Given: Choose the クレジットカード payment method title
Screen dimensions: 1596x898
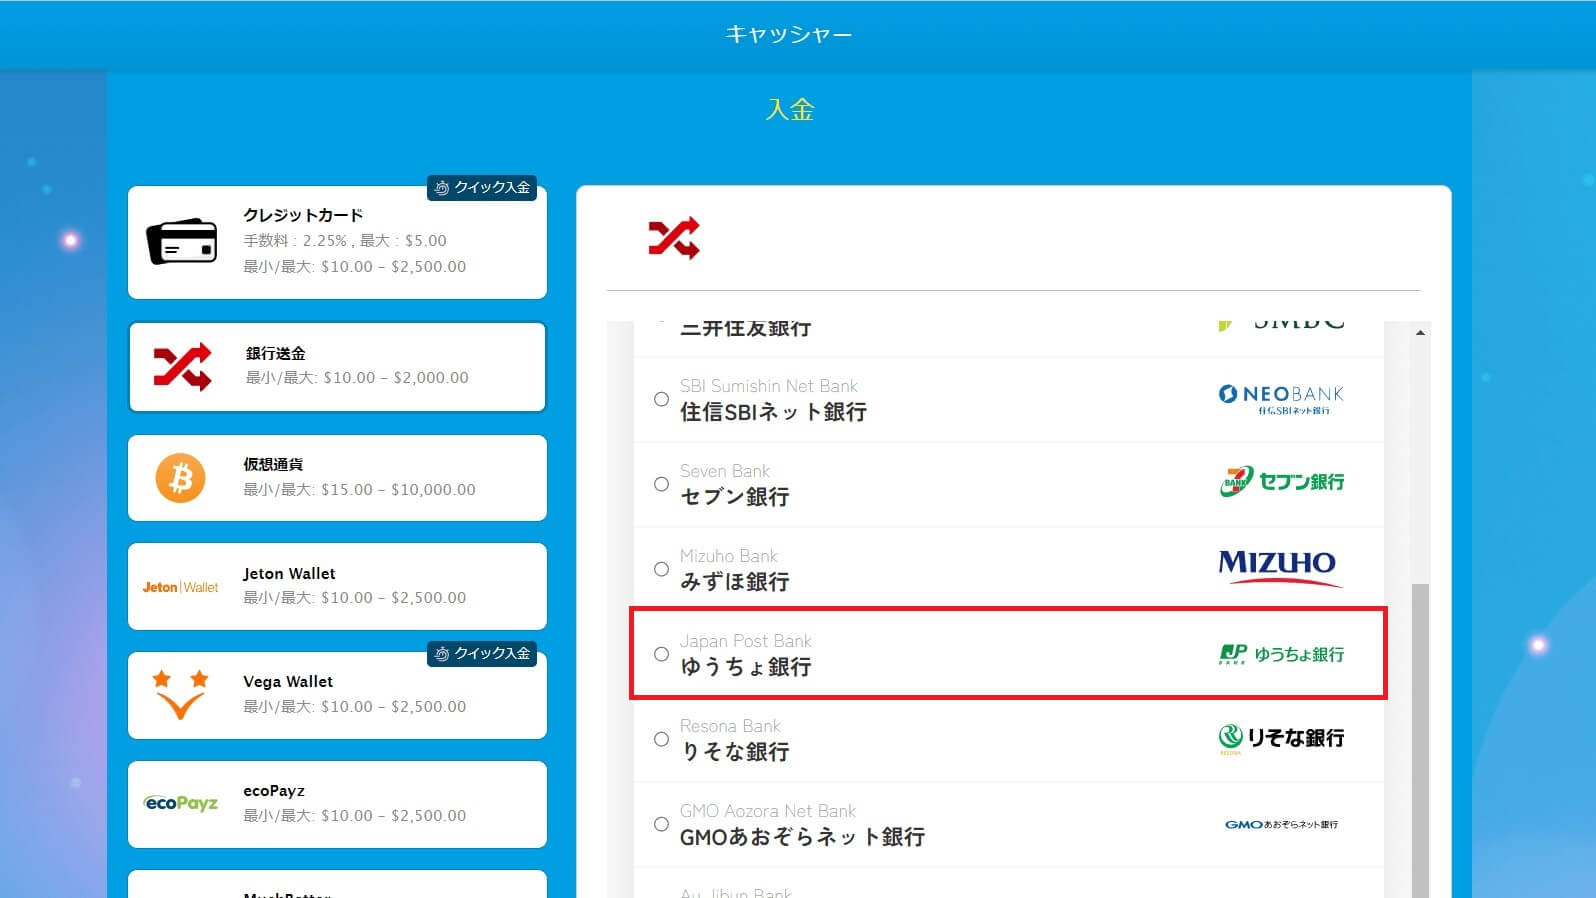Looking at the screenshot, I should pos(303,215).
